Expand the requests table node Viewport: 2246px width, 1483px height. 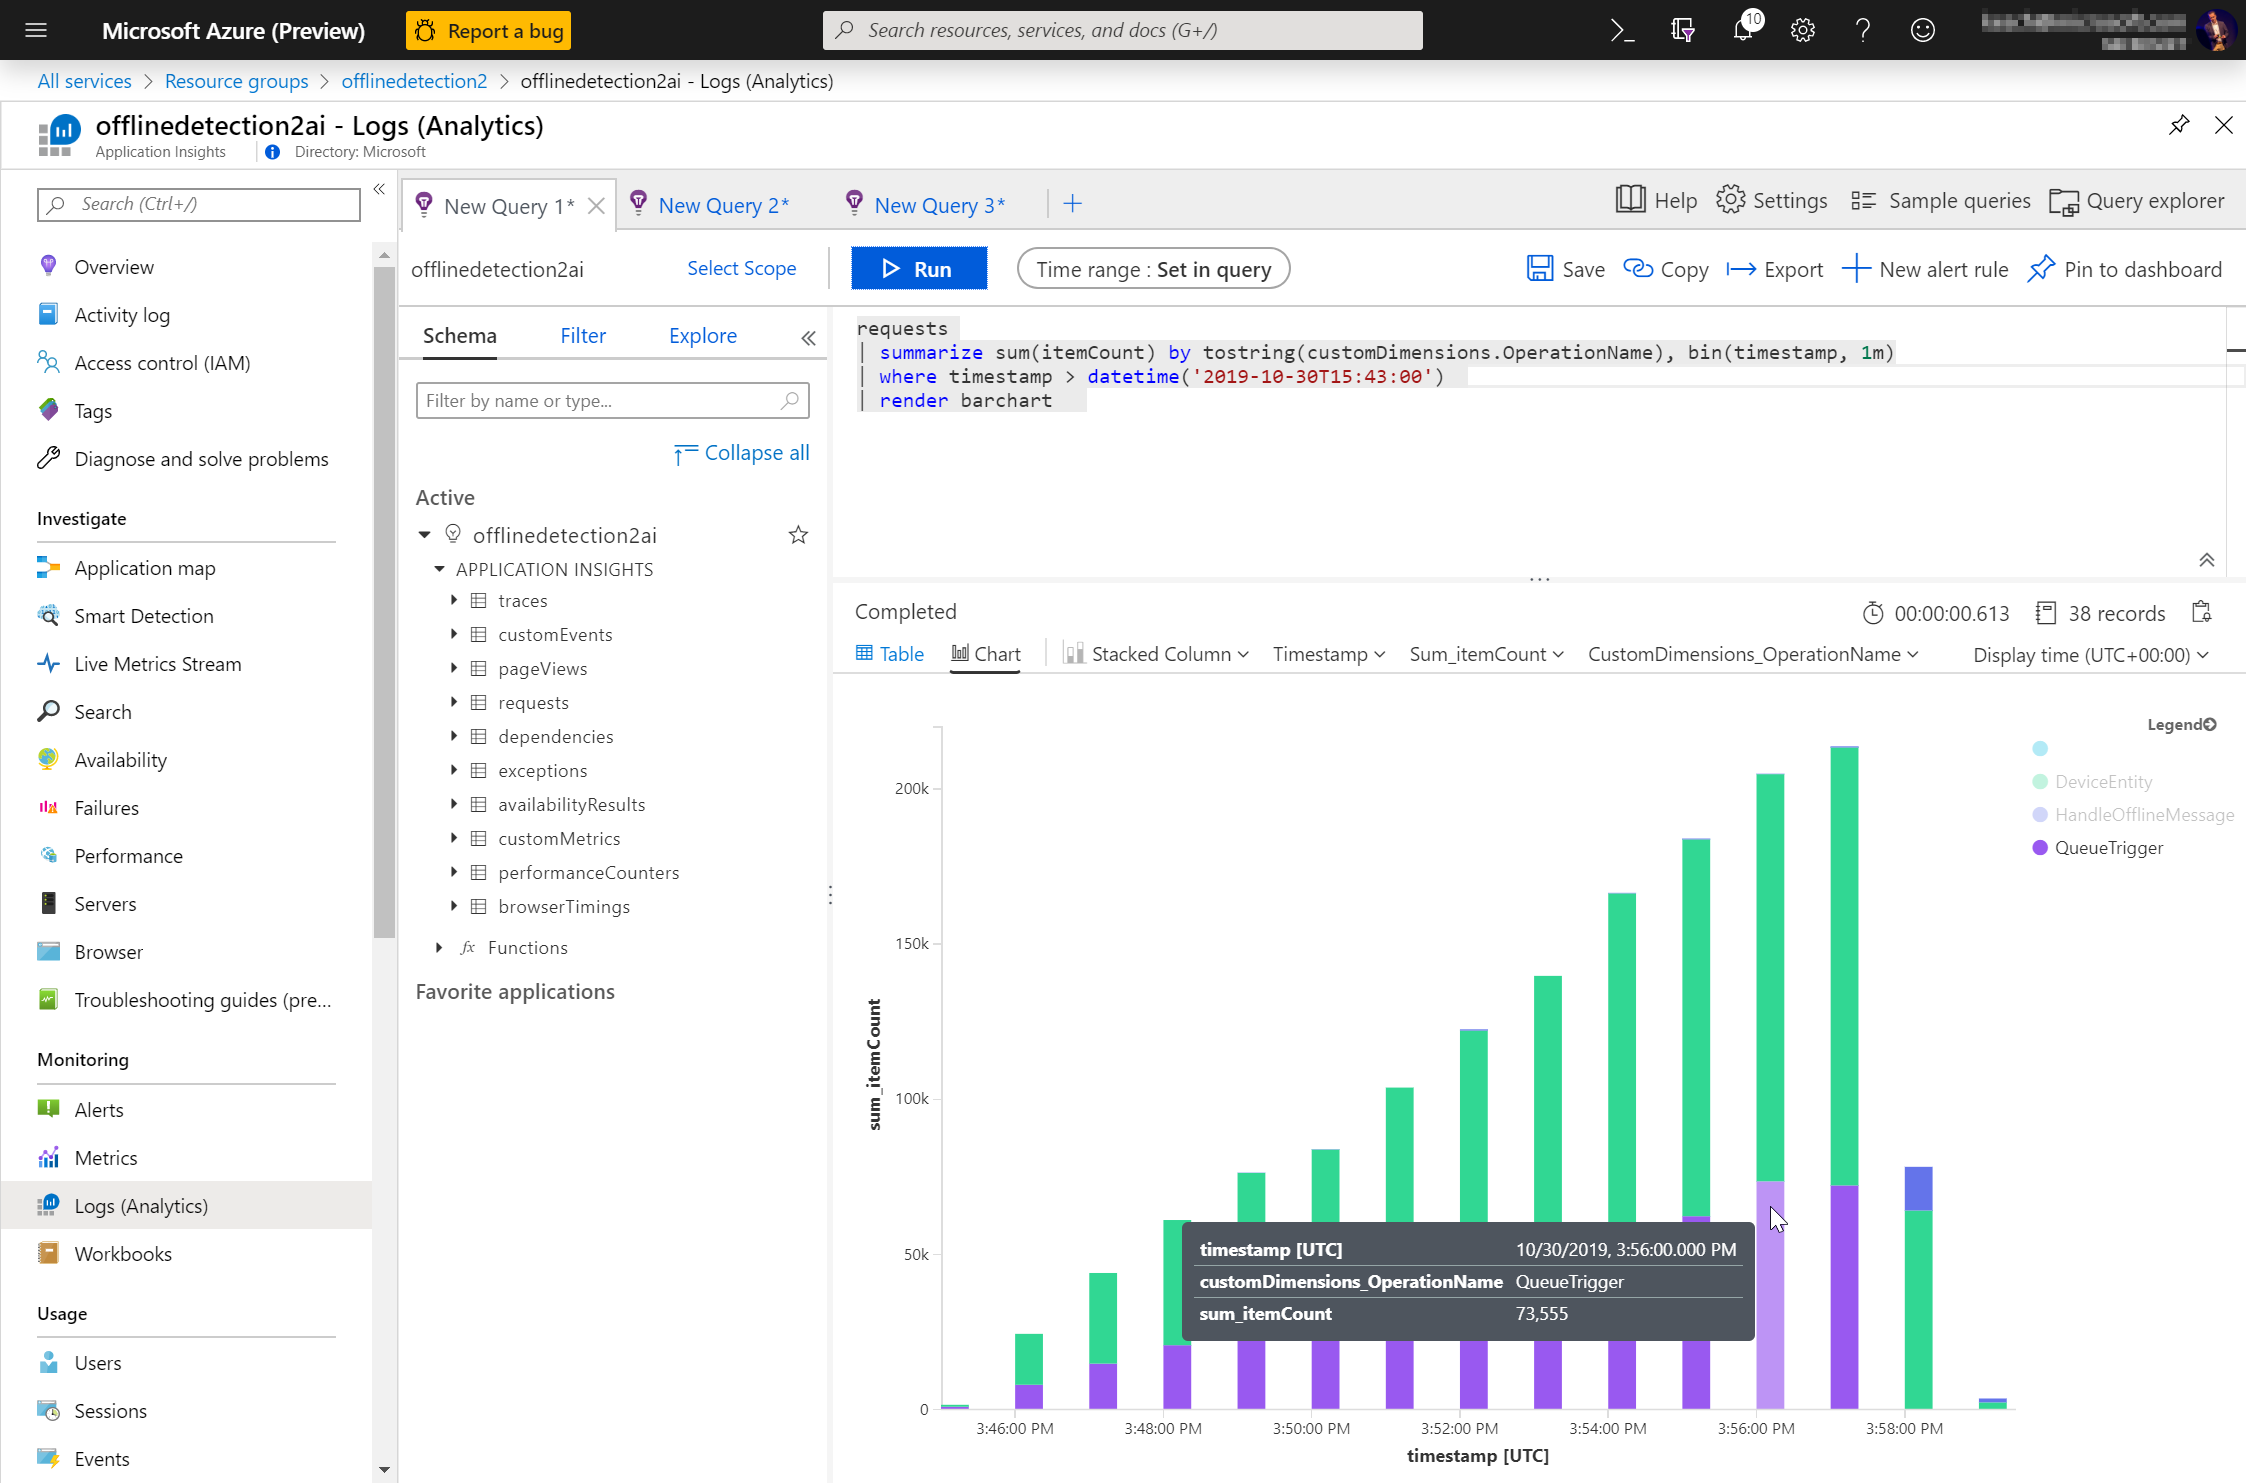(454, 702)
